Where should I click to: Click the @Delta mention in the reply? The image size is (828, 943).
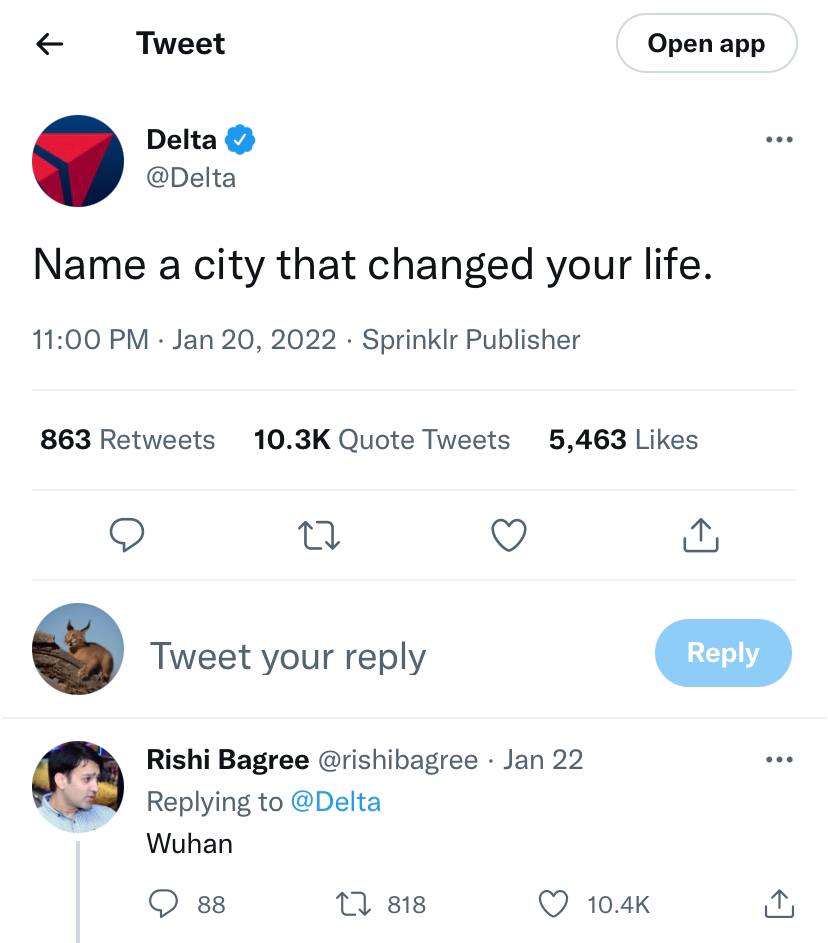(x=335, y=801)
